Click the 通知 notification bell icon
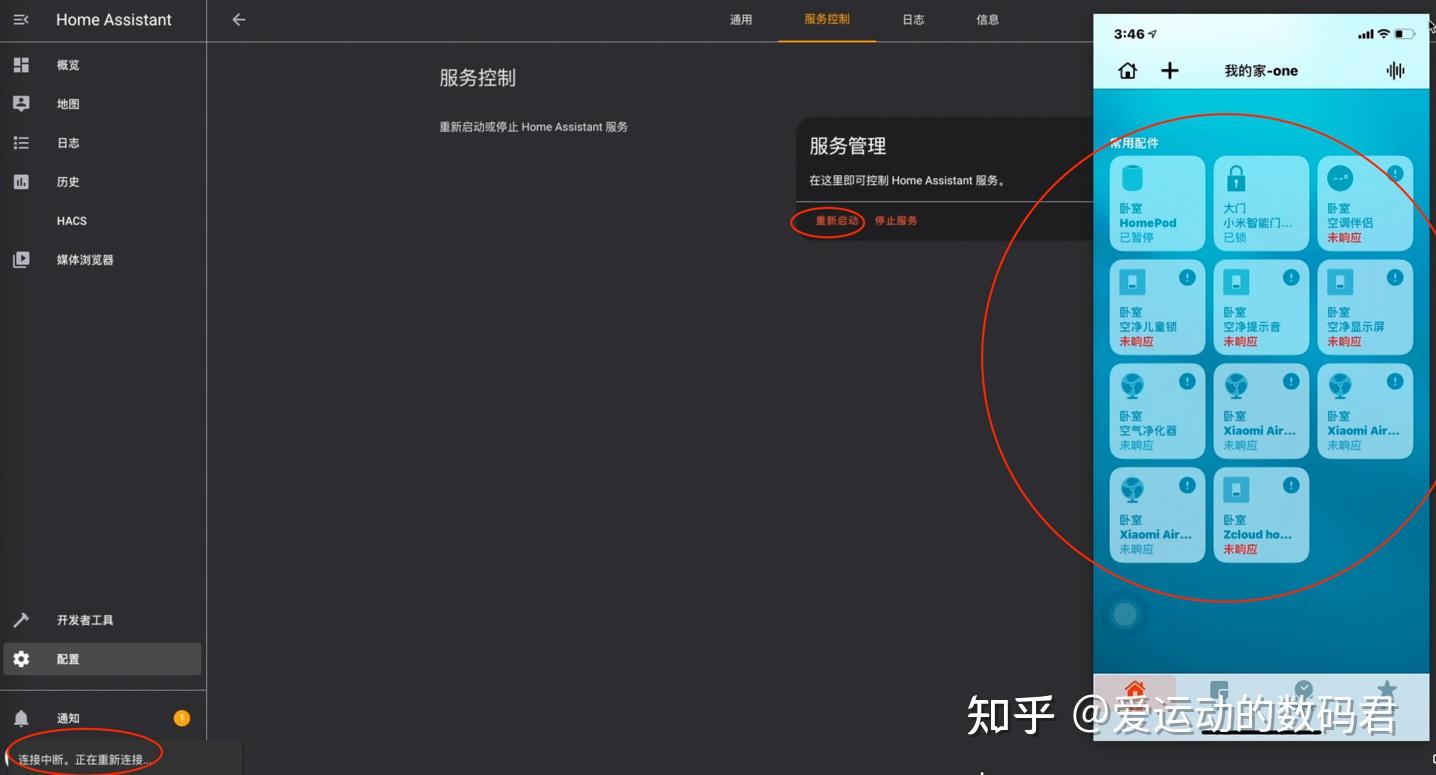The width and height of the screenshot is (1436, 775). [21, 717]
